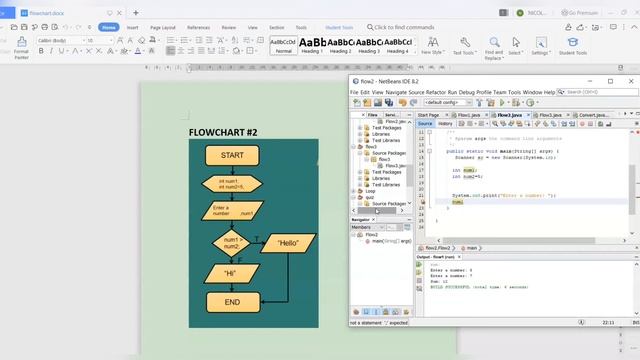This screenshot has width=640, height=360.
Task: Toggle Bold formatting in WPS
Action: pos(41,51)
